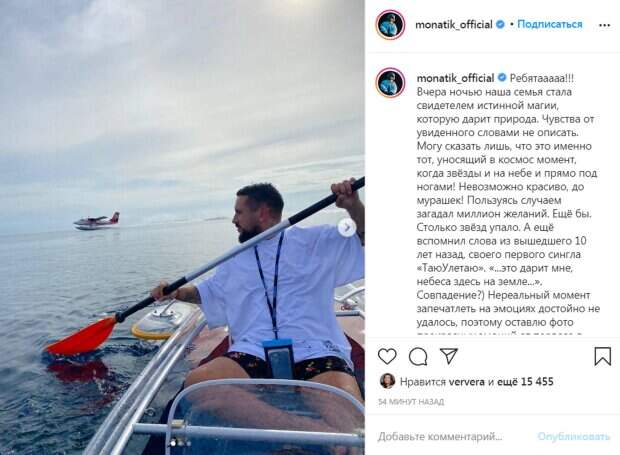
Task: Like the post with the heart icon
Action: click(x=387, y=356)
